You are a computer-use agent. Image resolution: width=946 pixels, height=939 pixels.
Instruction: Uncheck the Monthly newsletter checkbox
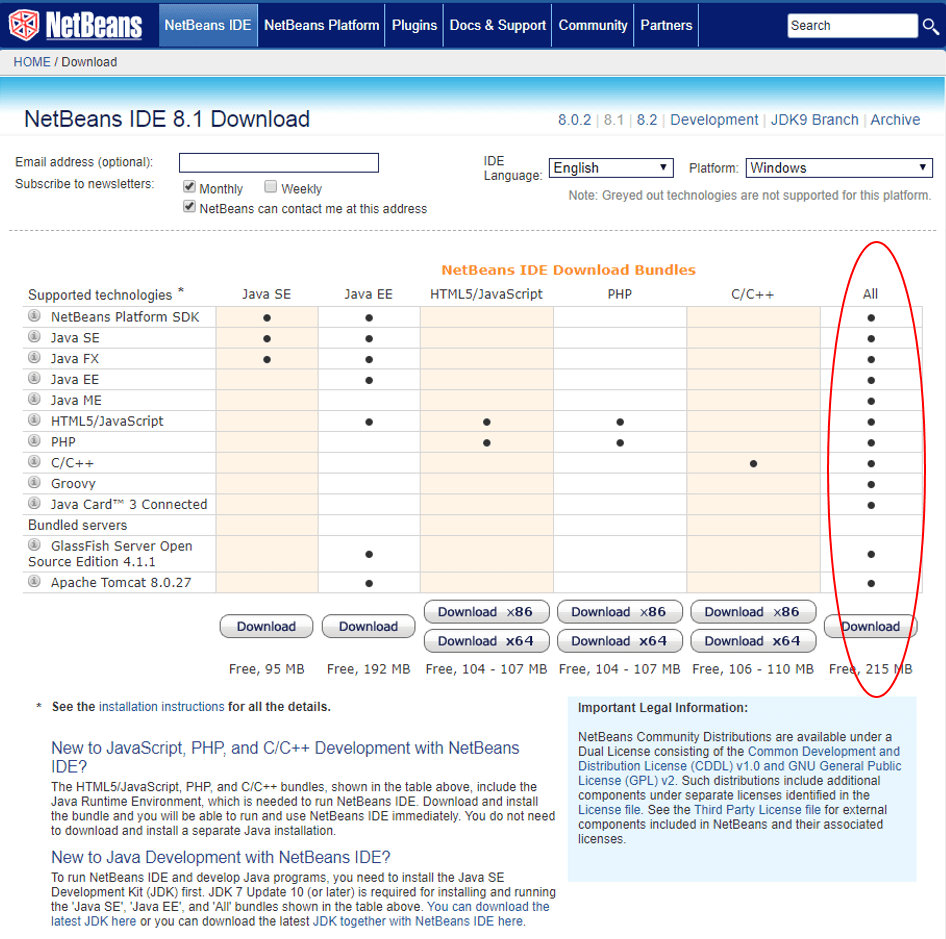(189, 187)
